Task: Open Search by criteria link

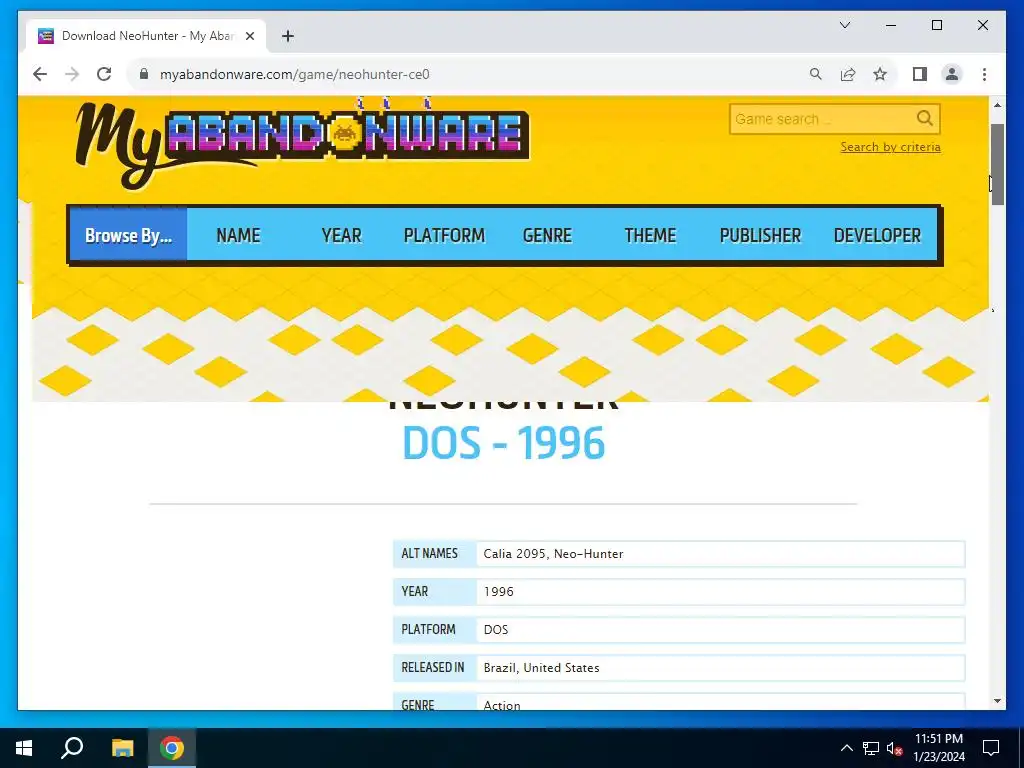Action: (x=890, y=147)
